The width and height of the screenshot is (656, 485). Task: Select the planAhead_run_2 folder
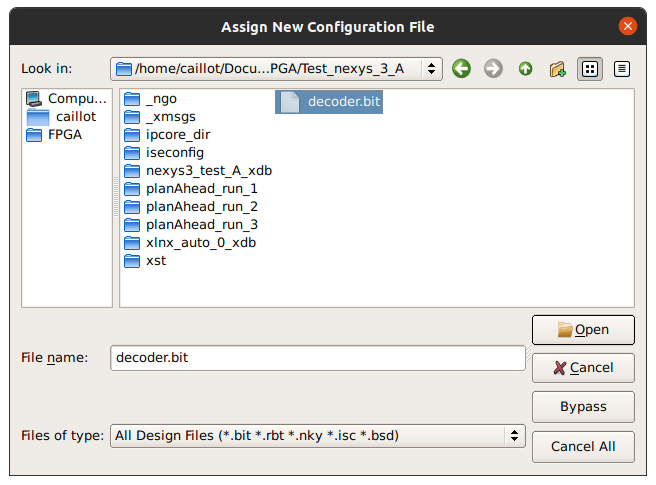point(191,207)
